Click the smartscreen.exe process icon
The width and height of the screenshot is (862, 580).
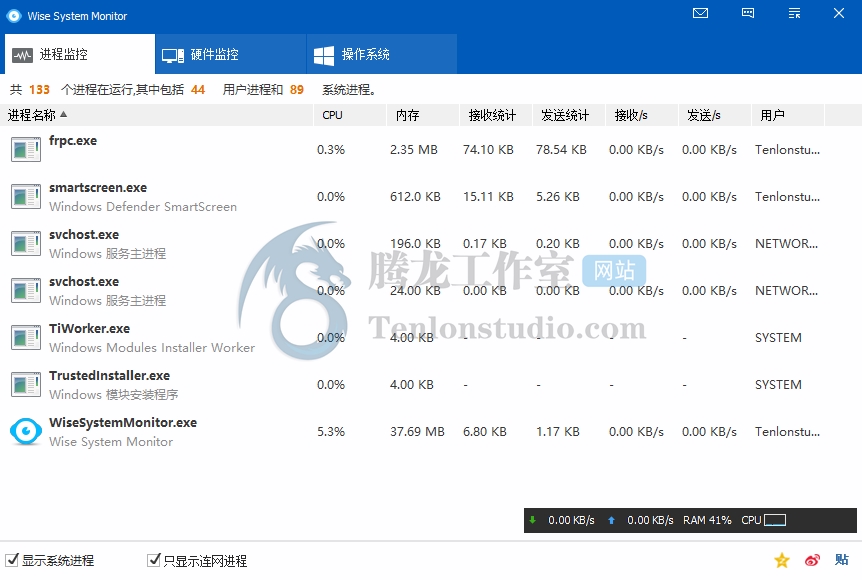click(26, 197)
